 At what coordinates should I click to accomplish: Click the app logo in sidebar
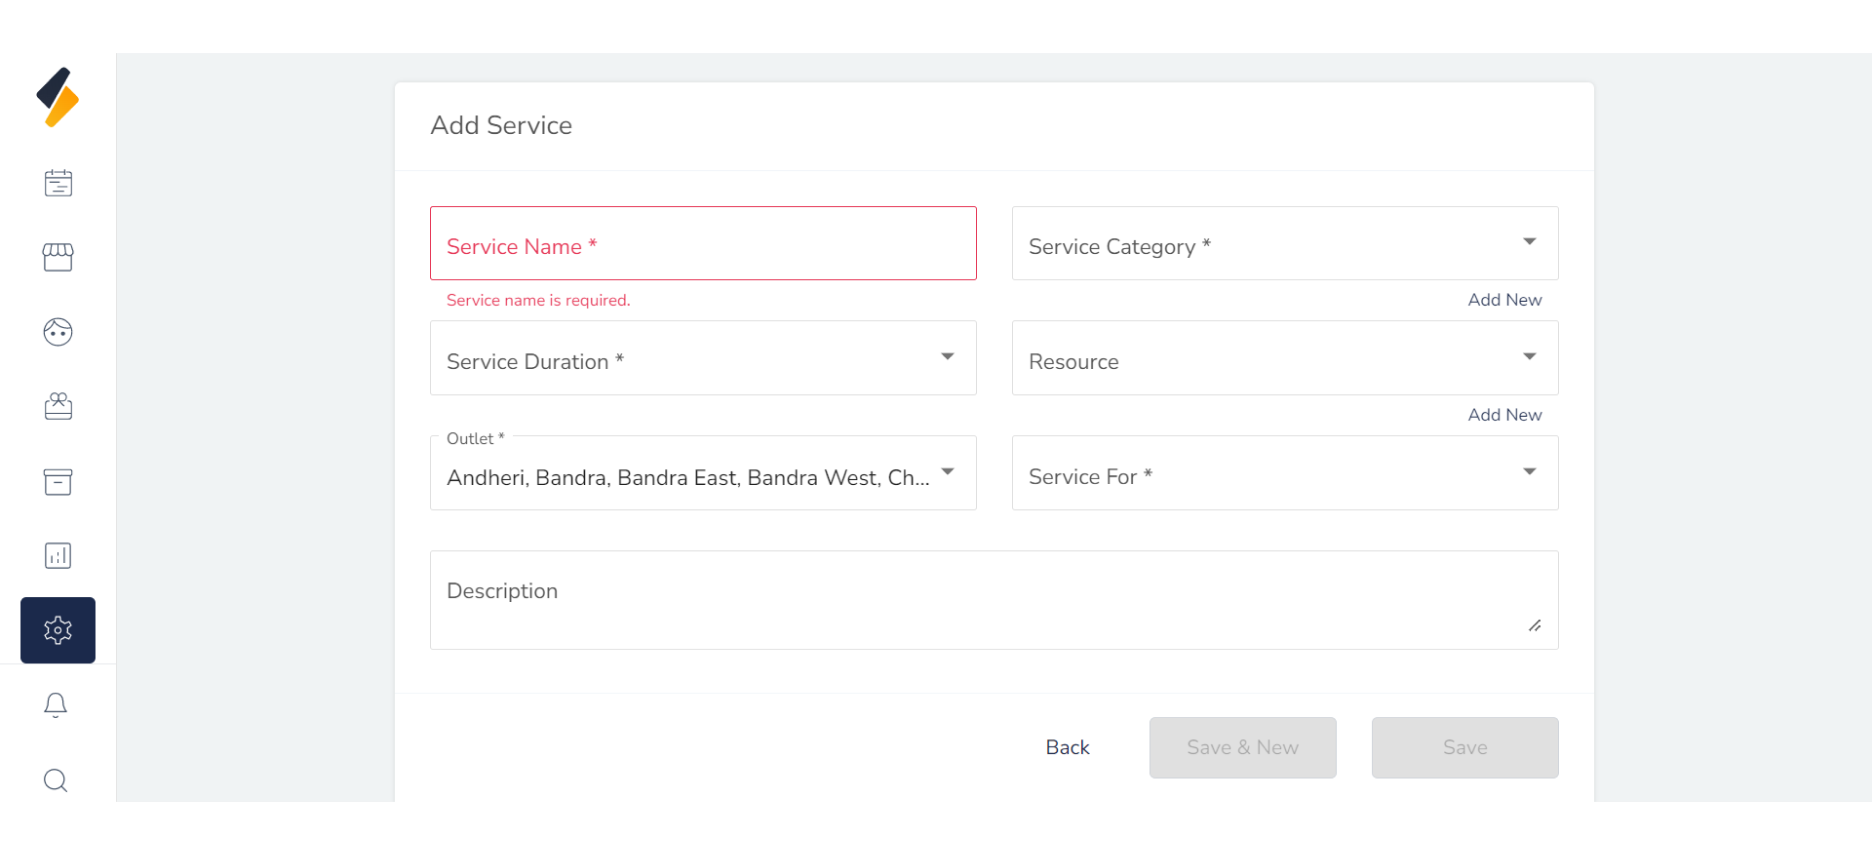pyautogui.click(x=58, y=98)
